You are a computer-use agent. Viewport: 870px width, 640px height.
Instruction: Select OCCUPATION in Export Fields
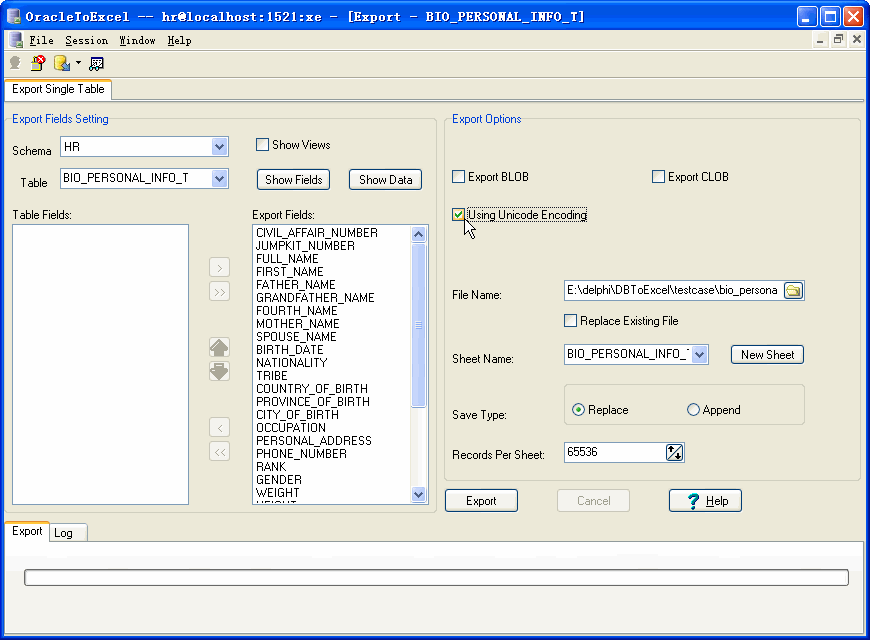[291, 428]
